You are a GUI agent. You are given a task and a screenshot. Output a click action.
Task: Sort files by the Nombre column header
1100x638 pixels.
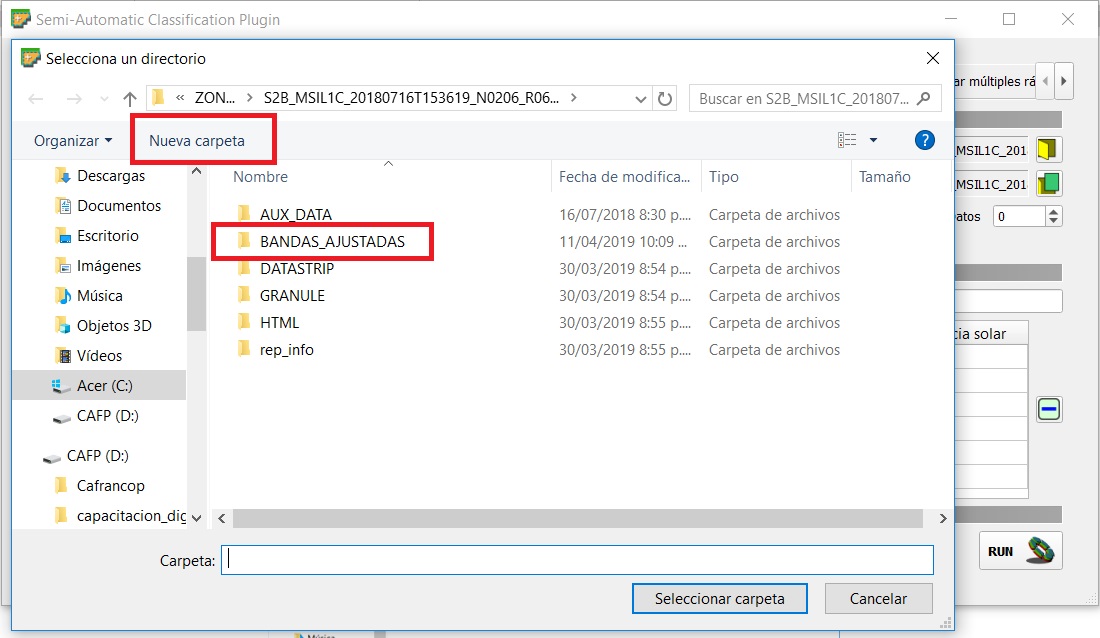(260, 177)
